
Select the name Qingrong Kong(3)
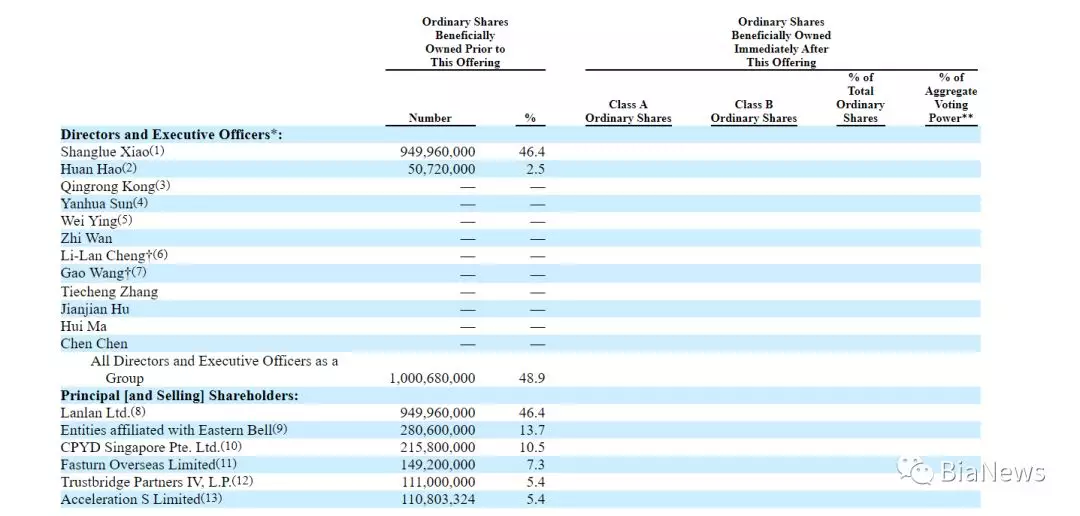[x=115, y=186]
